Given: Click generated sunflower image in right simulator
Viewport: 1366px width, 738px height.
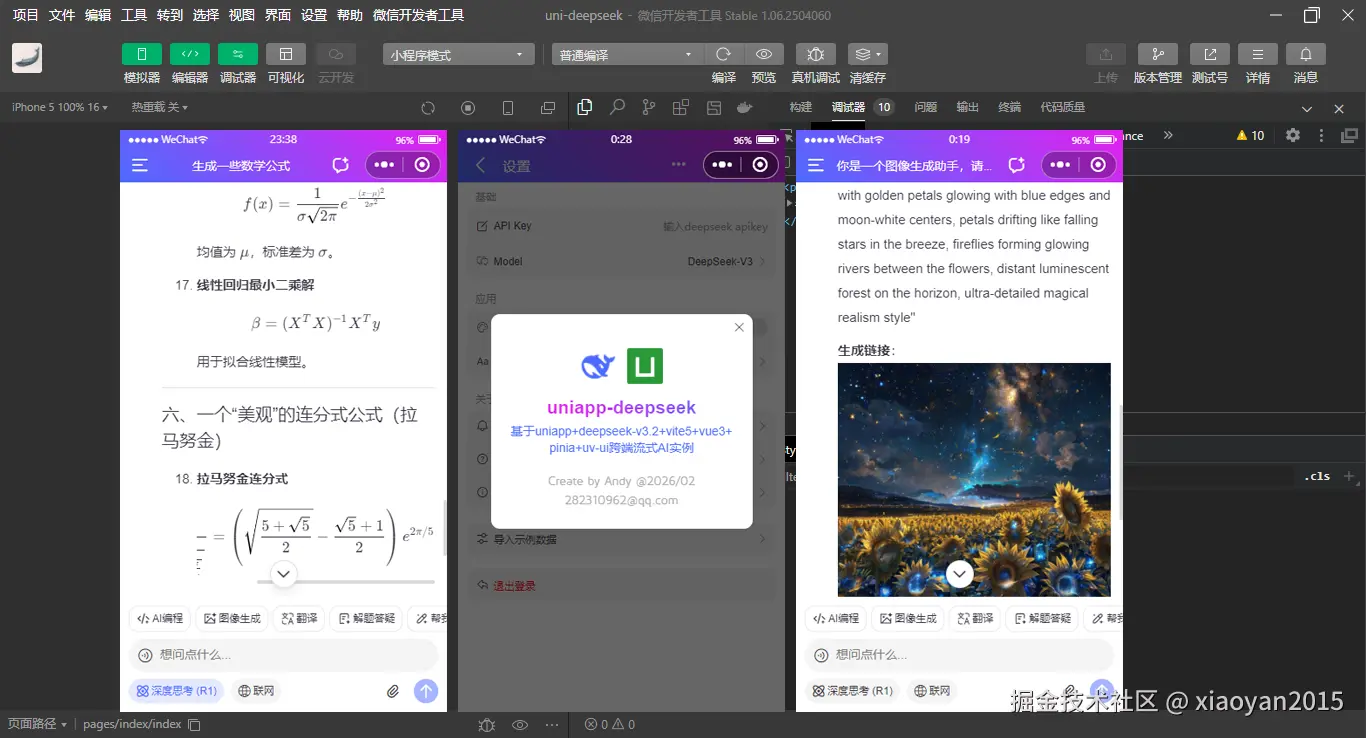Looking at the screenshot, I should coord(974,479).
